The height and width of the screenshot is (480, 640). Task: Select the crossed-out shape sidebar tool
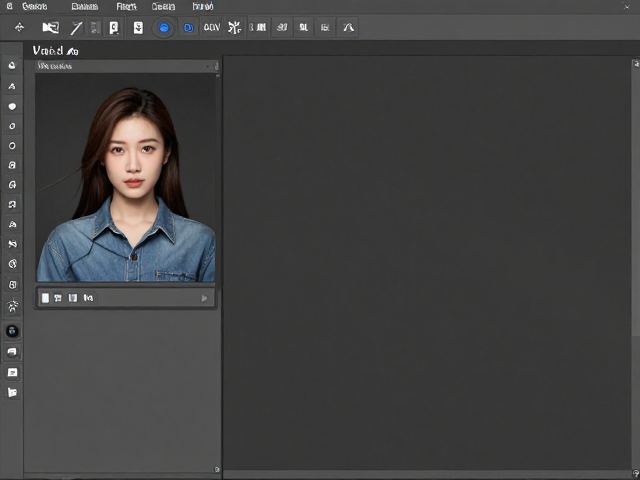(x=12, y=244)
